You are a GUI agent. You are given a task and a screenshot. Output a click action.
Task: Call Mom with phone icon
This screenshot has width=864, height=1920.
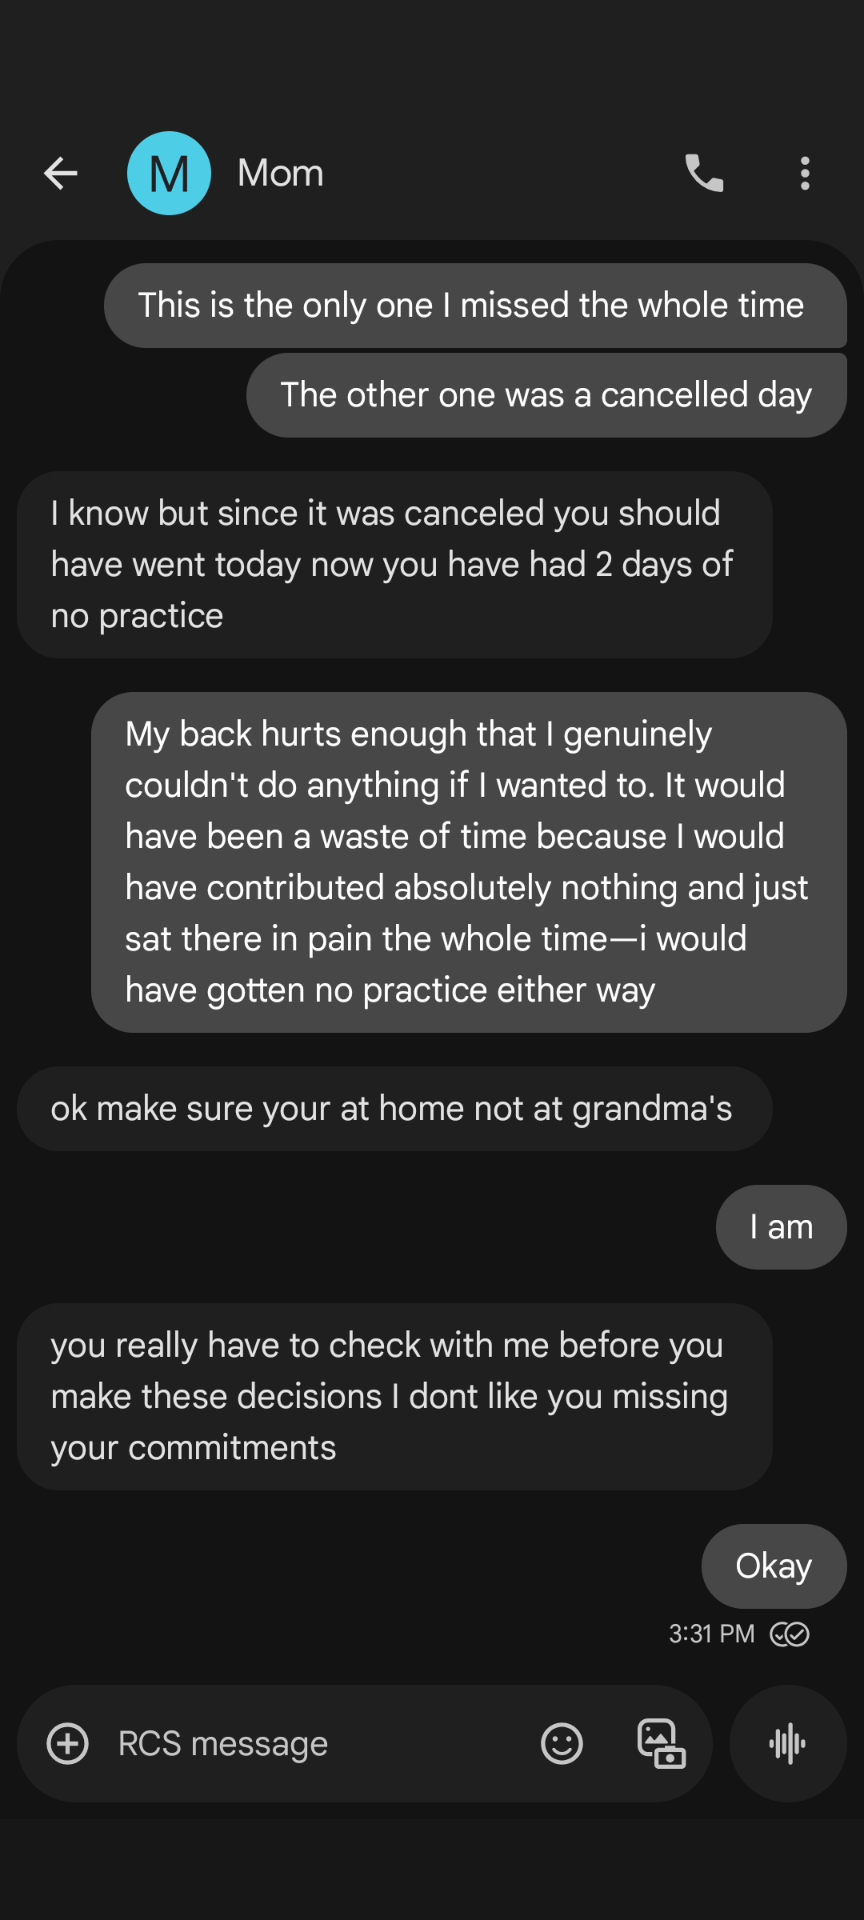[704, 173]
